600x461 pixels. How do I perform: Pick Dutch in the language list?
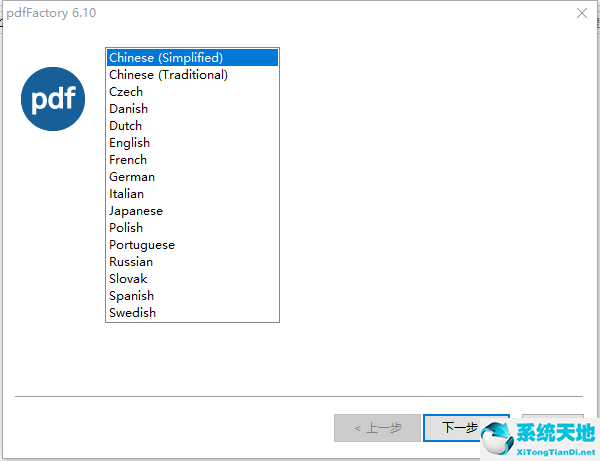pyautogui.click(x=192, y=125)
